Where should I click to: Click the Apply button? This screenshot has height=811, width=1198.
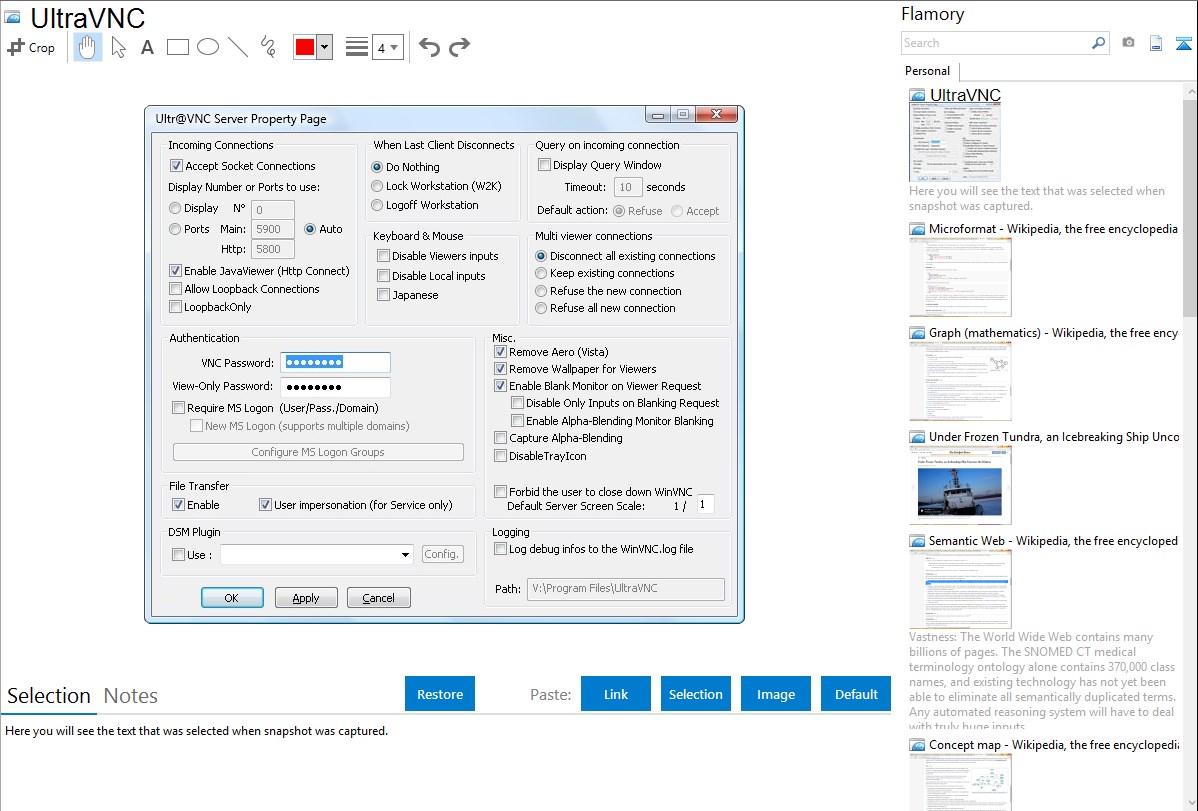306,598
